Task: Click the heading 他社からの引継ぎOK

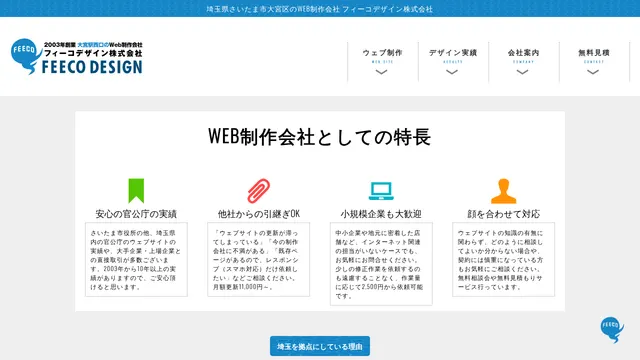Action: pyautogui.click(x=259, y=214)
